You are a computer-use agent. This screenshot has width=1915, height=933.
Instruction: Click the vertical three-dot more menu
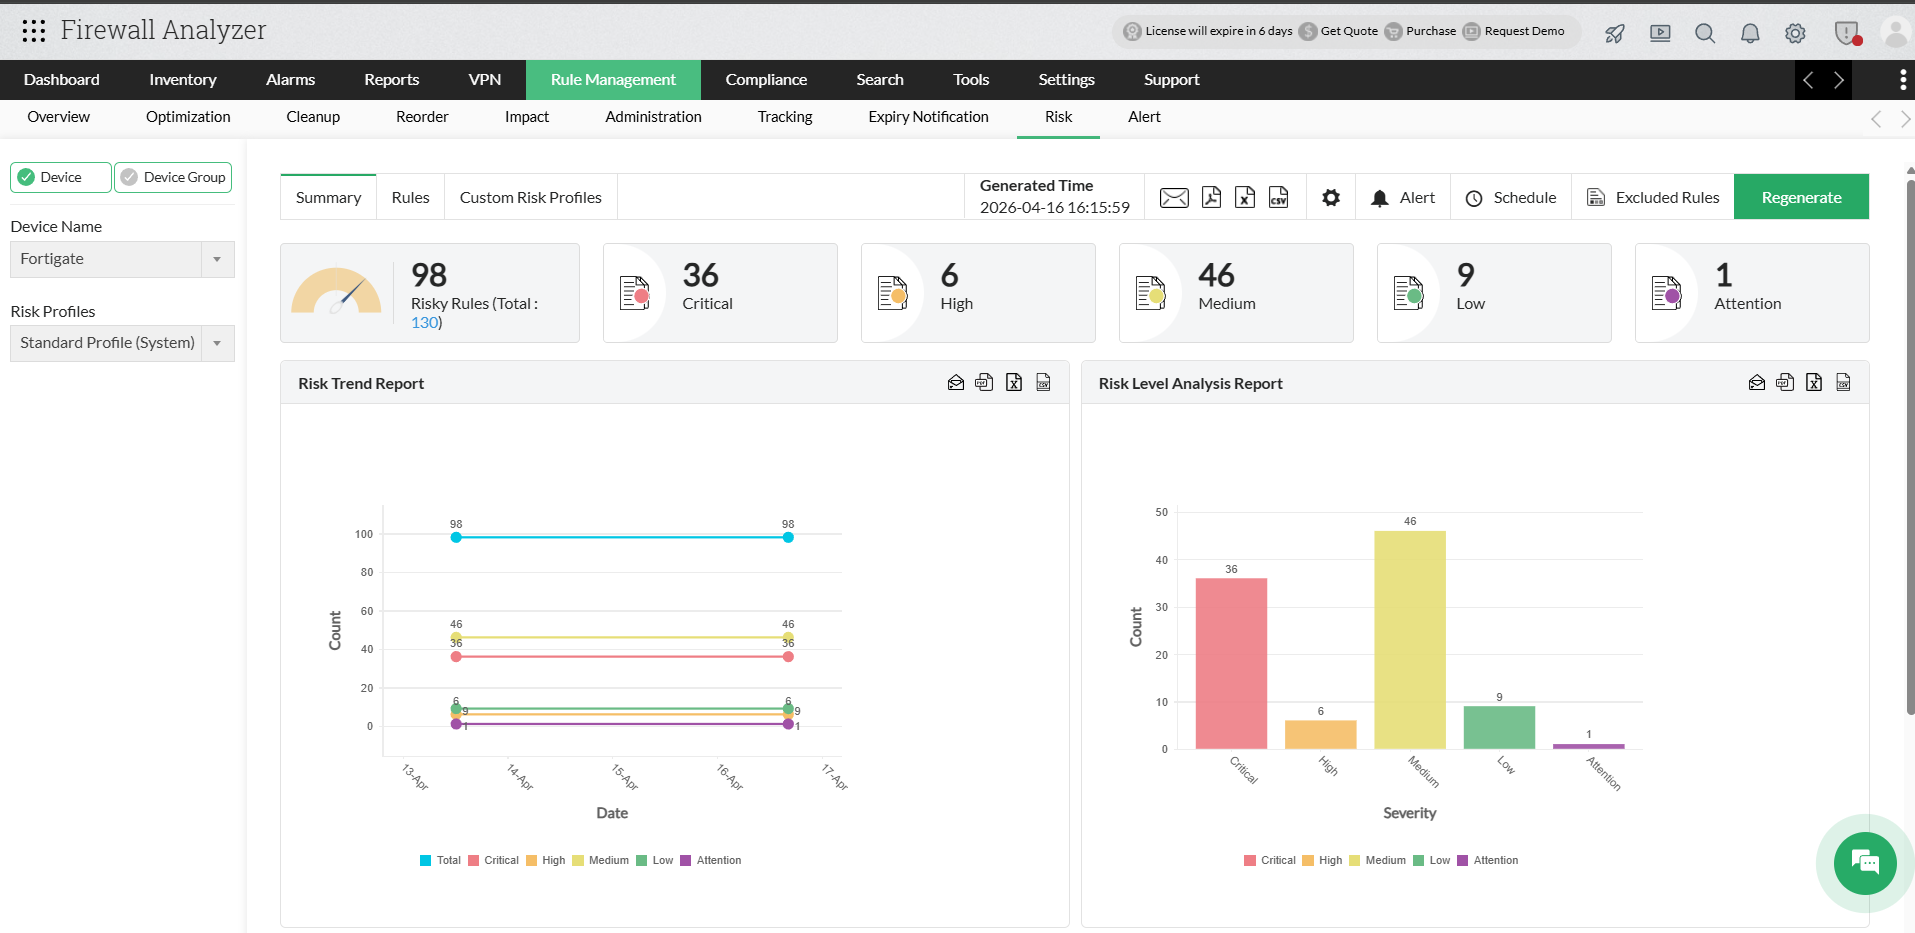(1902, 80)
